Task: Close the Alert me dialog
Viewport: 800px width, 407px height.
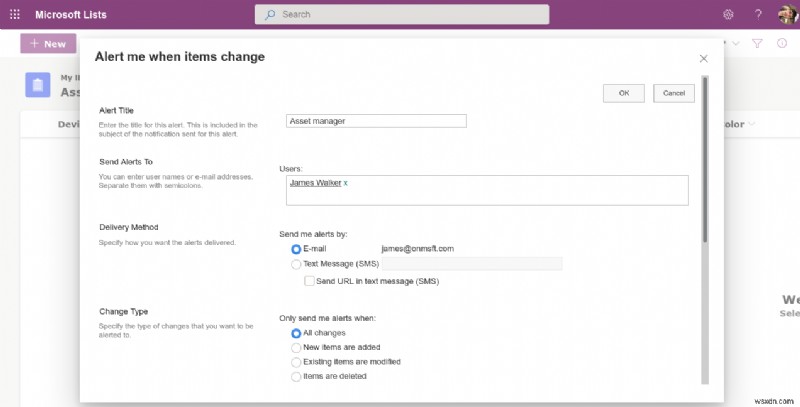Action: coord(704,59)
